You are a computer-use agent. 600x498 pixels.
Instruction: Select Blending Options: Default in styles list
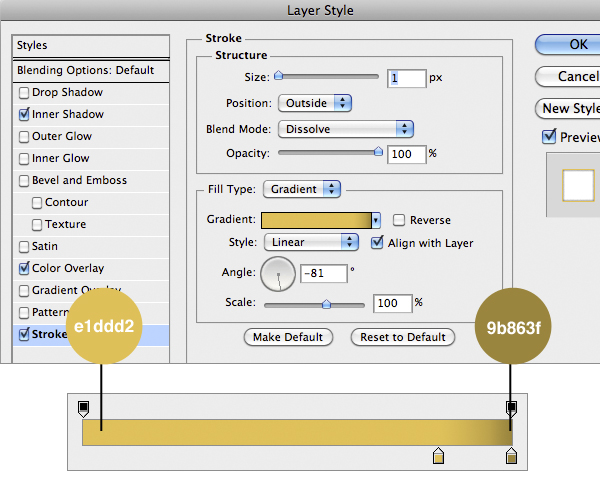[85, 70]
